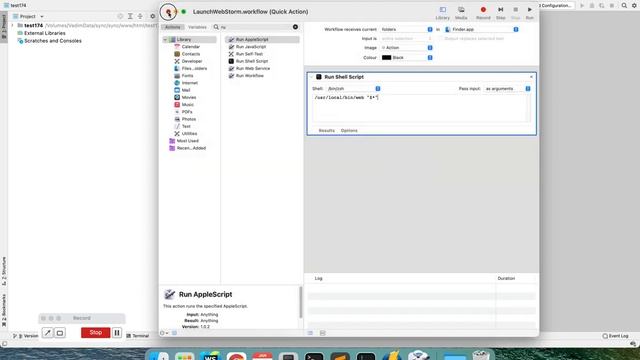Click the red Record button in Automator
The image size is (640, 360).
point(483,13)
